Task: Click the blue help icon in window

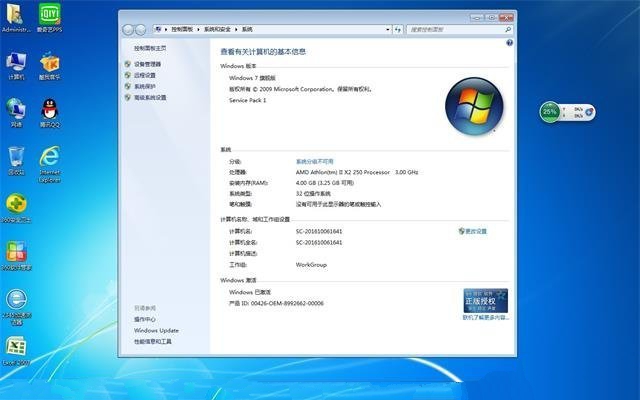Action: point(509,43)
